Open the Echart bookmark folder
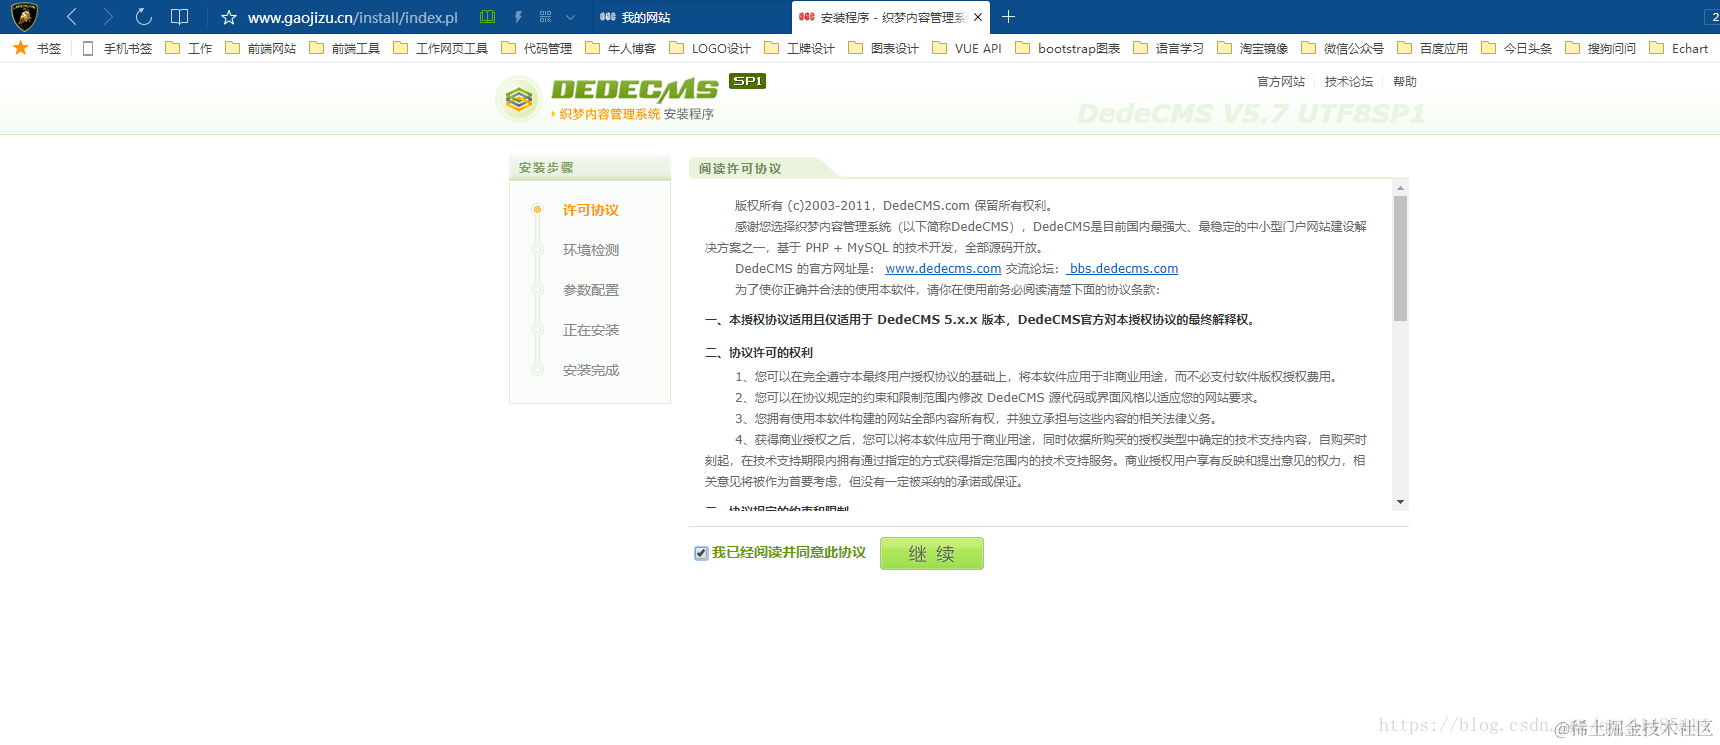This screenshot has width=1720, height=745. 1679,48
